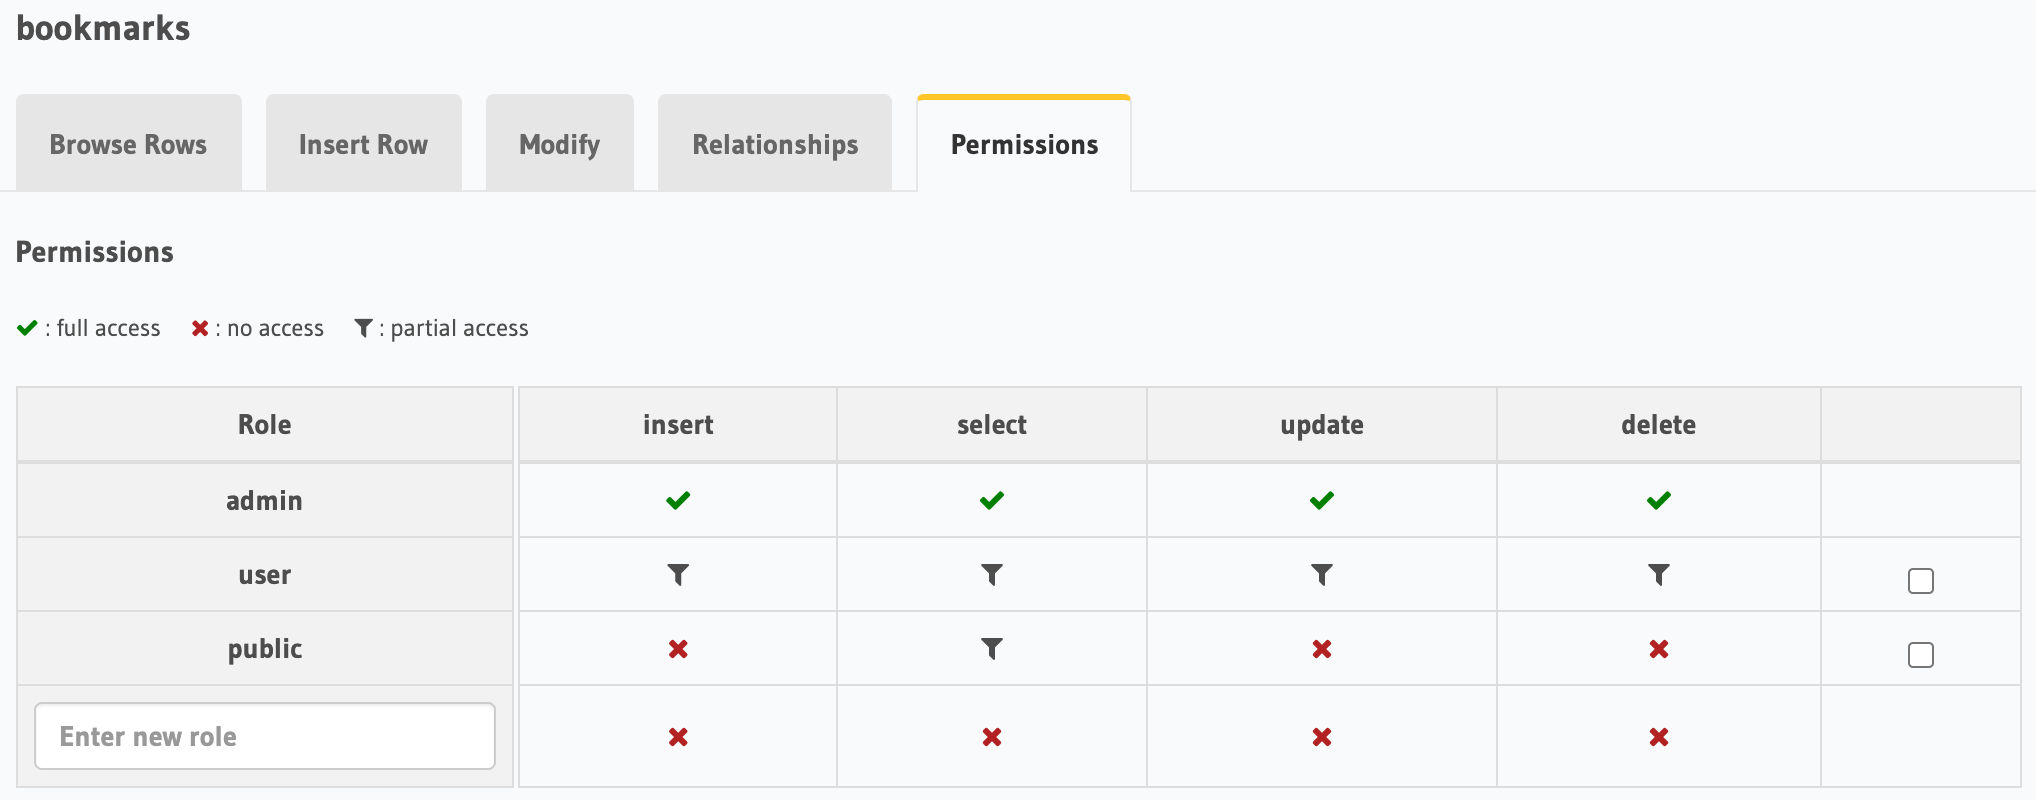This screenshot has width=2036, height=800.
Task: Click the no-access X for public insert
Action: point(678,648)
